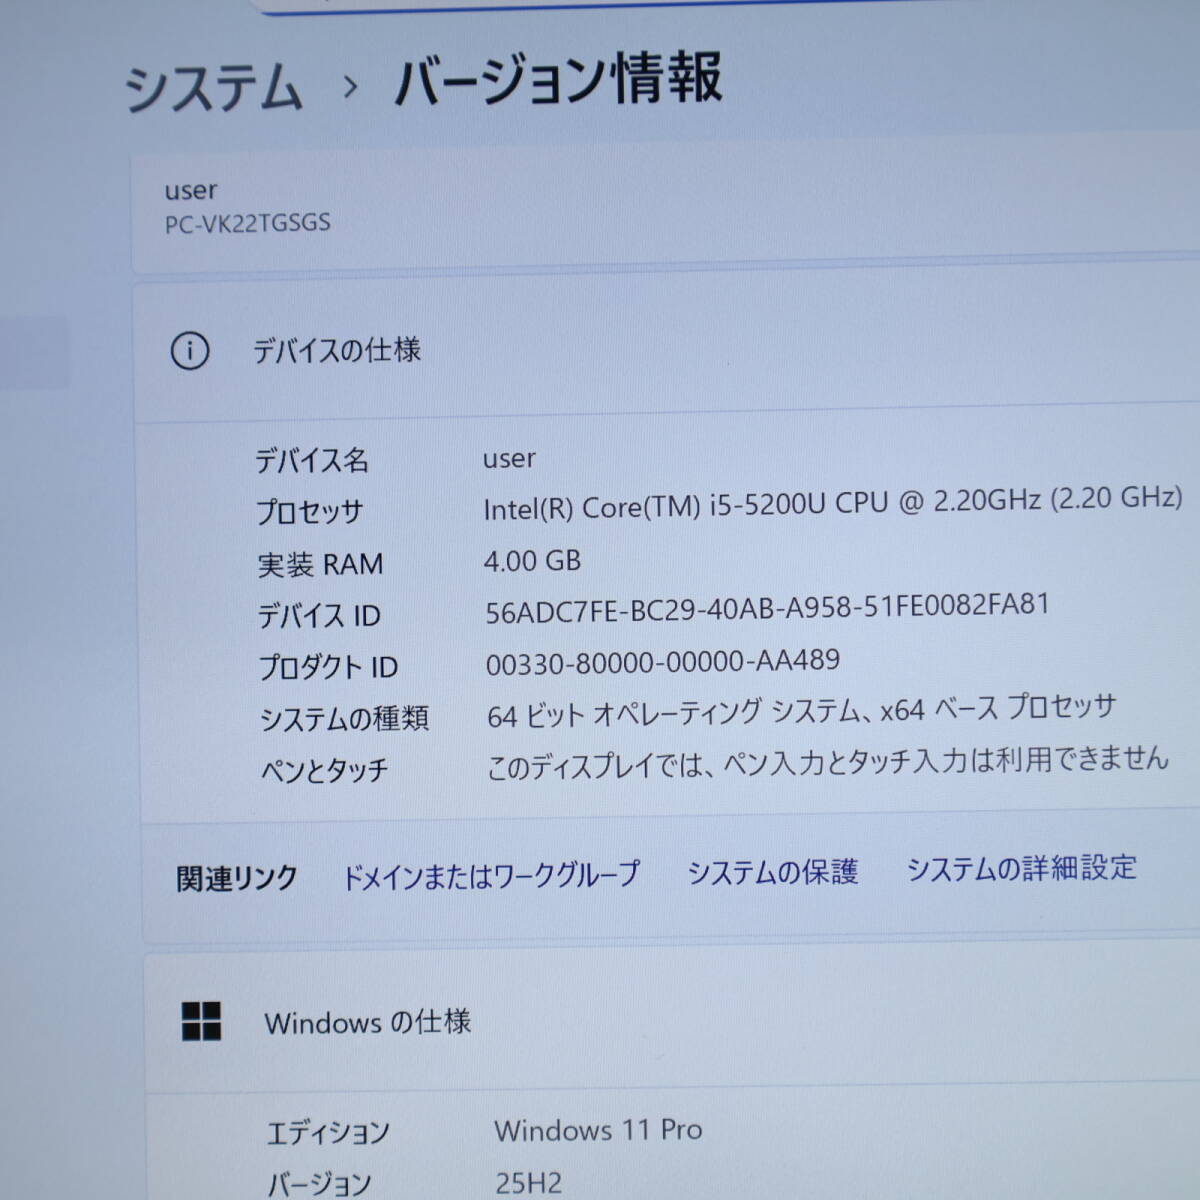Image resolution: width=1200 pixels, height=1200 pixels.
Task: Click the プロダクト ID label
Action: click(328, 667)
